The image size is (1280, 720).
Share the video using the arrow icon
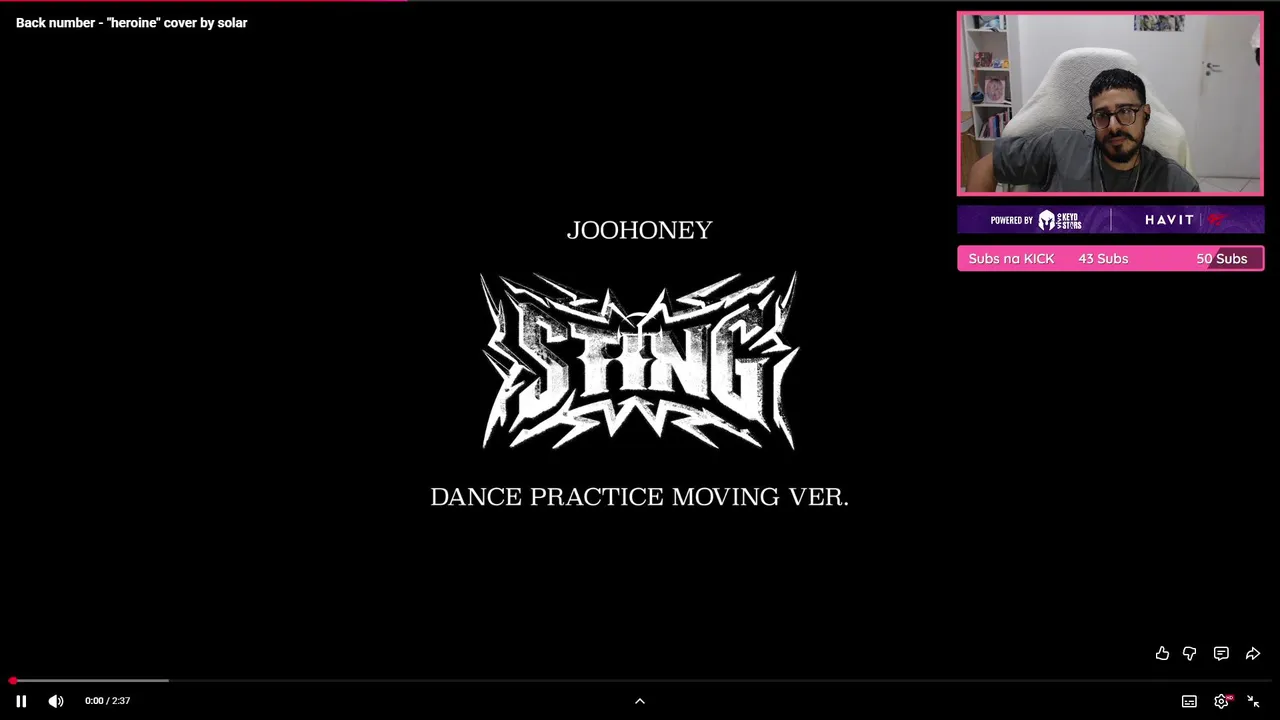1253,653
